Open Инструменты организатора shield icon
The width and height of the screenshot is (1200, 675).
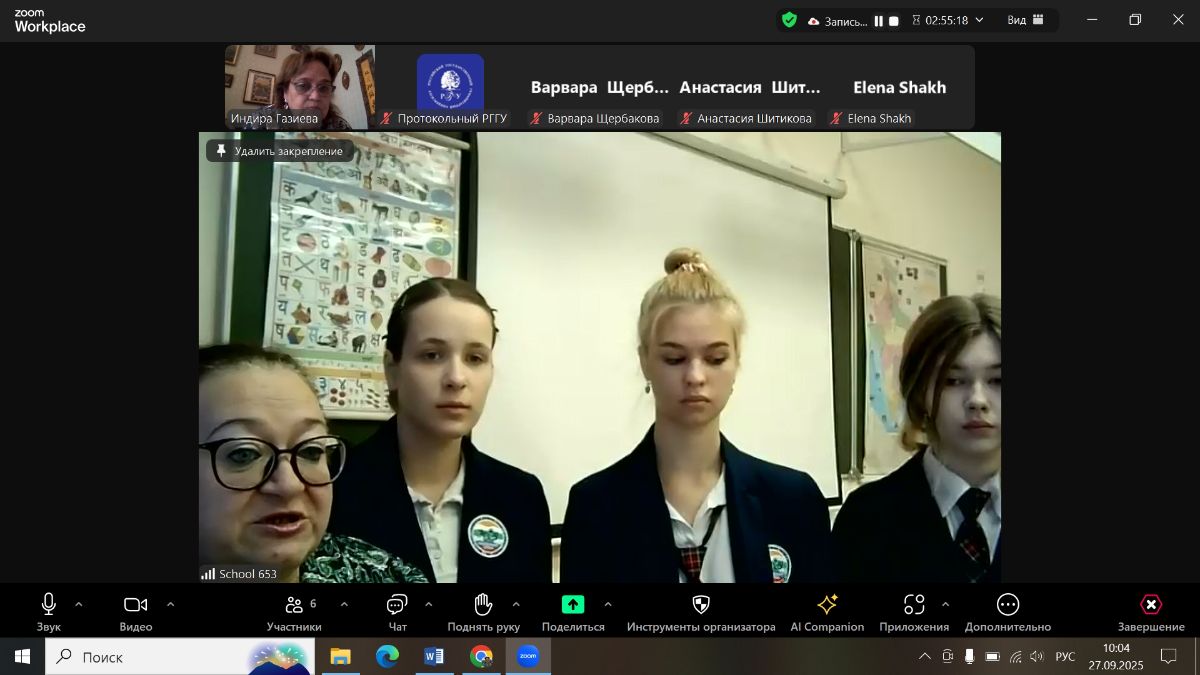(x=701, y=604)
